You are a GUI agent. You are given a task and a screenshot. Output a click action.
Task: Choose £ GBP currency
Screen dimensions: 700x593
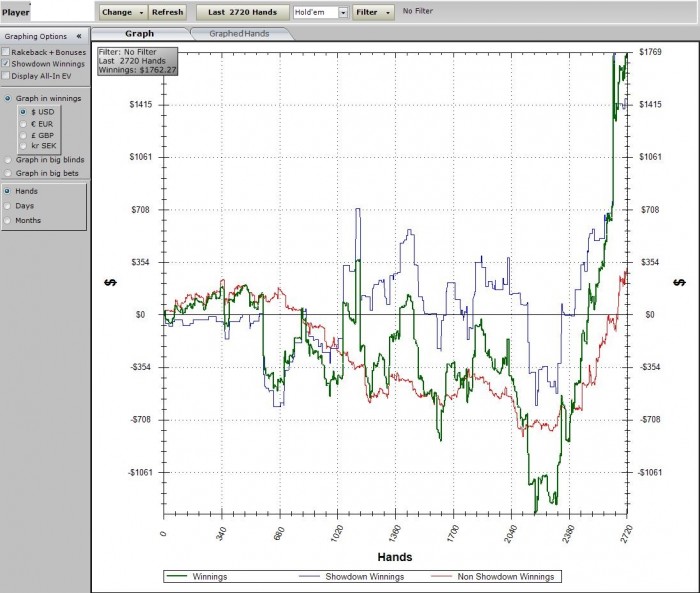(23, 135)
